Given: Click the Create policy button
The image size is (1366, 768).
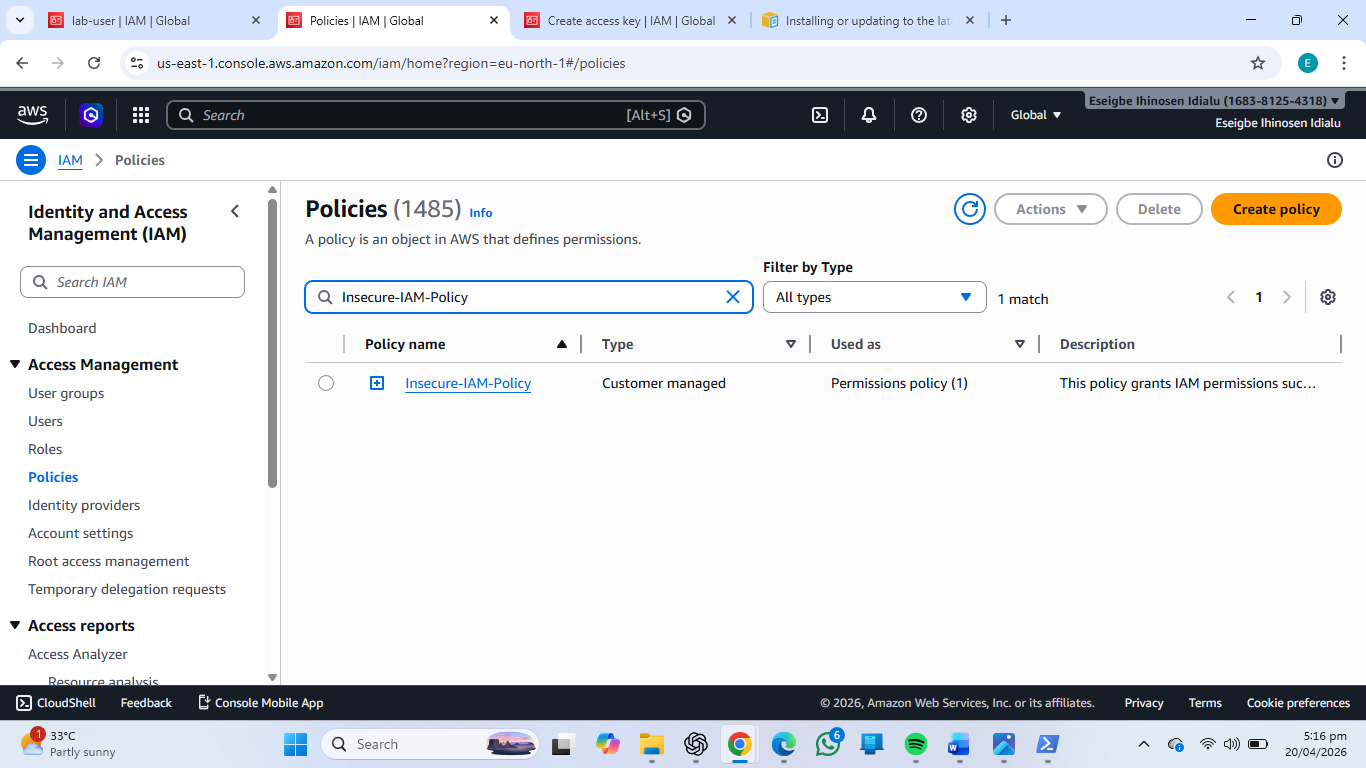Looking at the screenshot, I should (x=1276, y=209).
